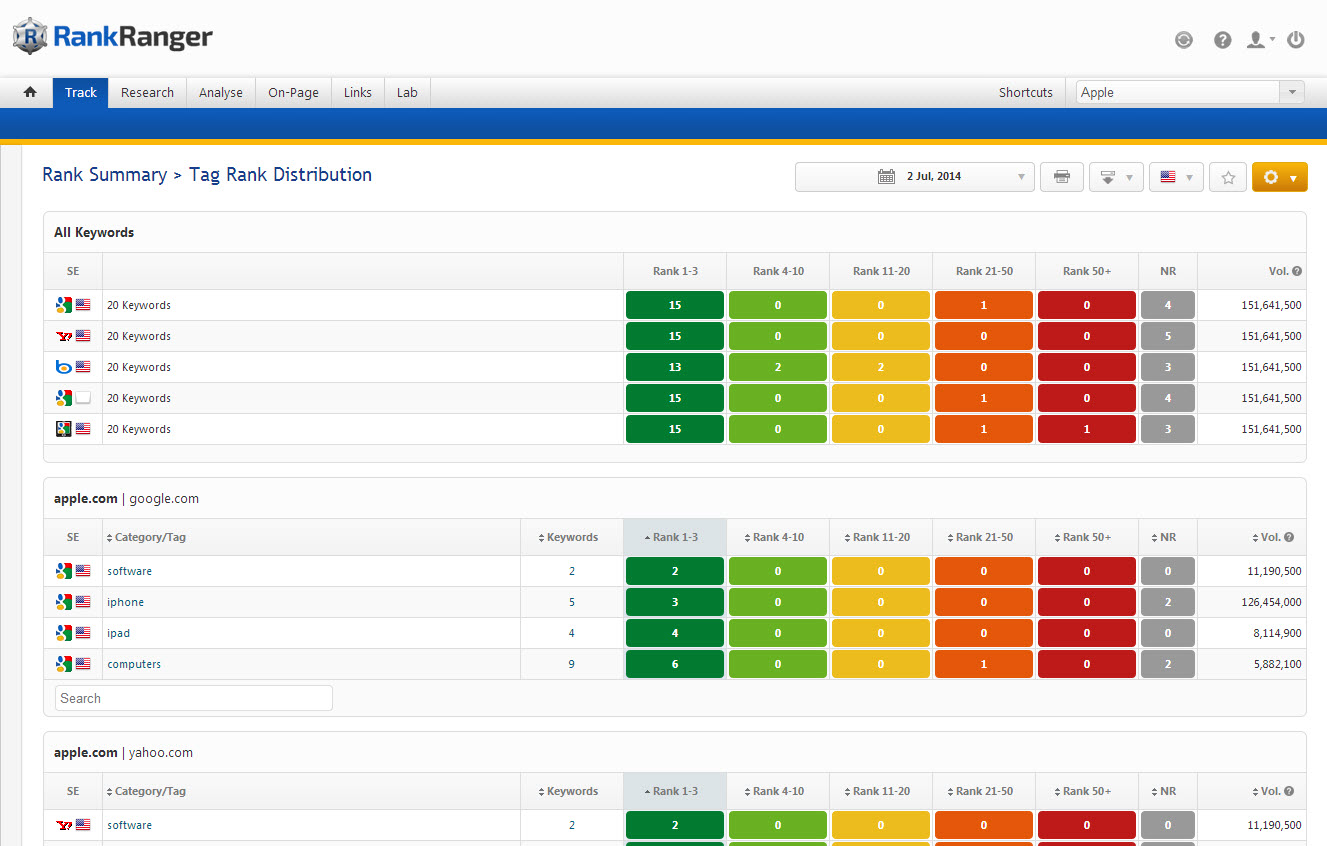Viewport: 1327px width, 846px height.
Task: Click the sync refresh icon in header
Action: [x=1184, y=40]
